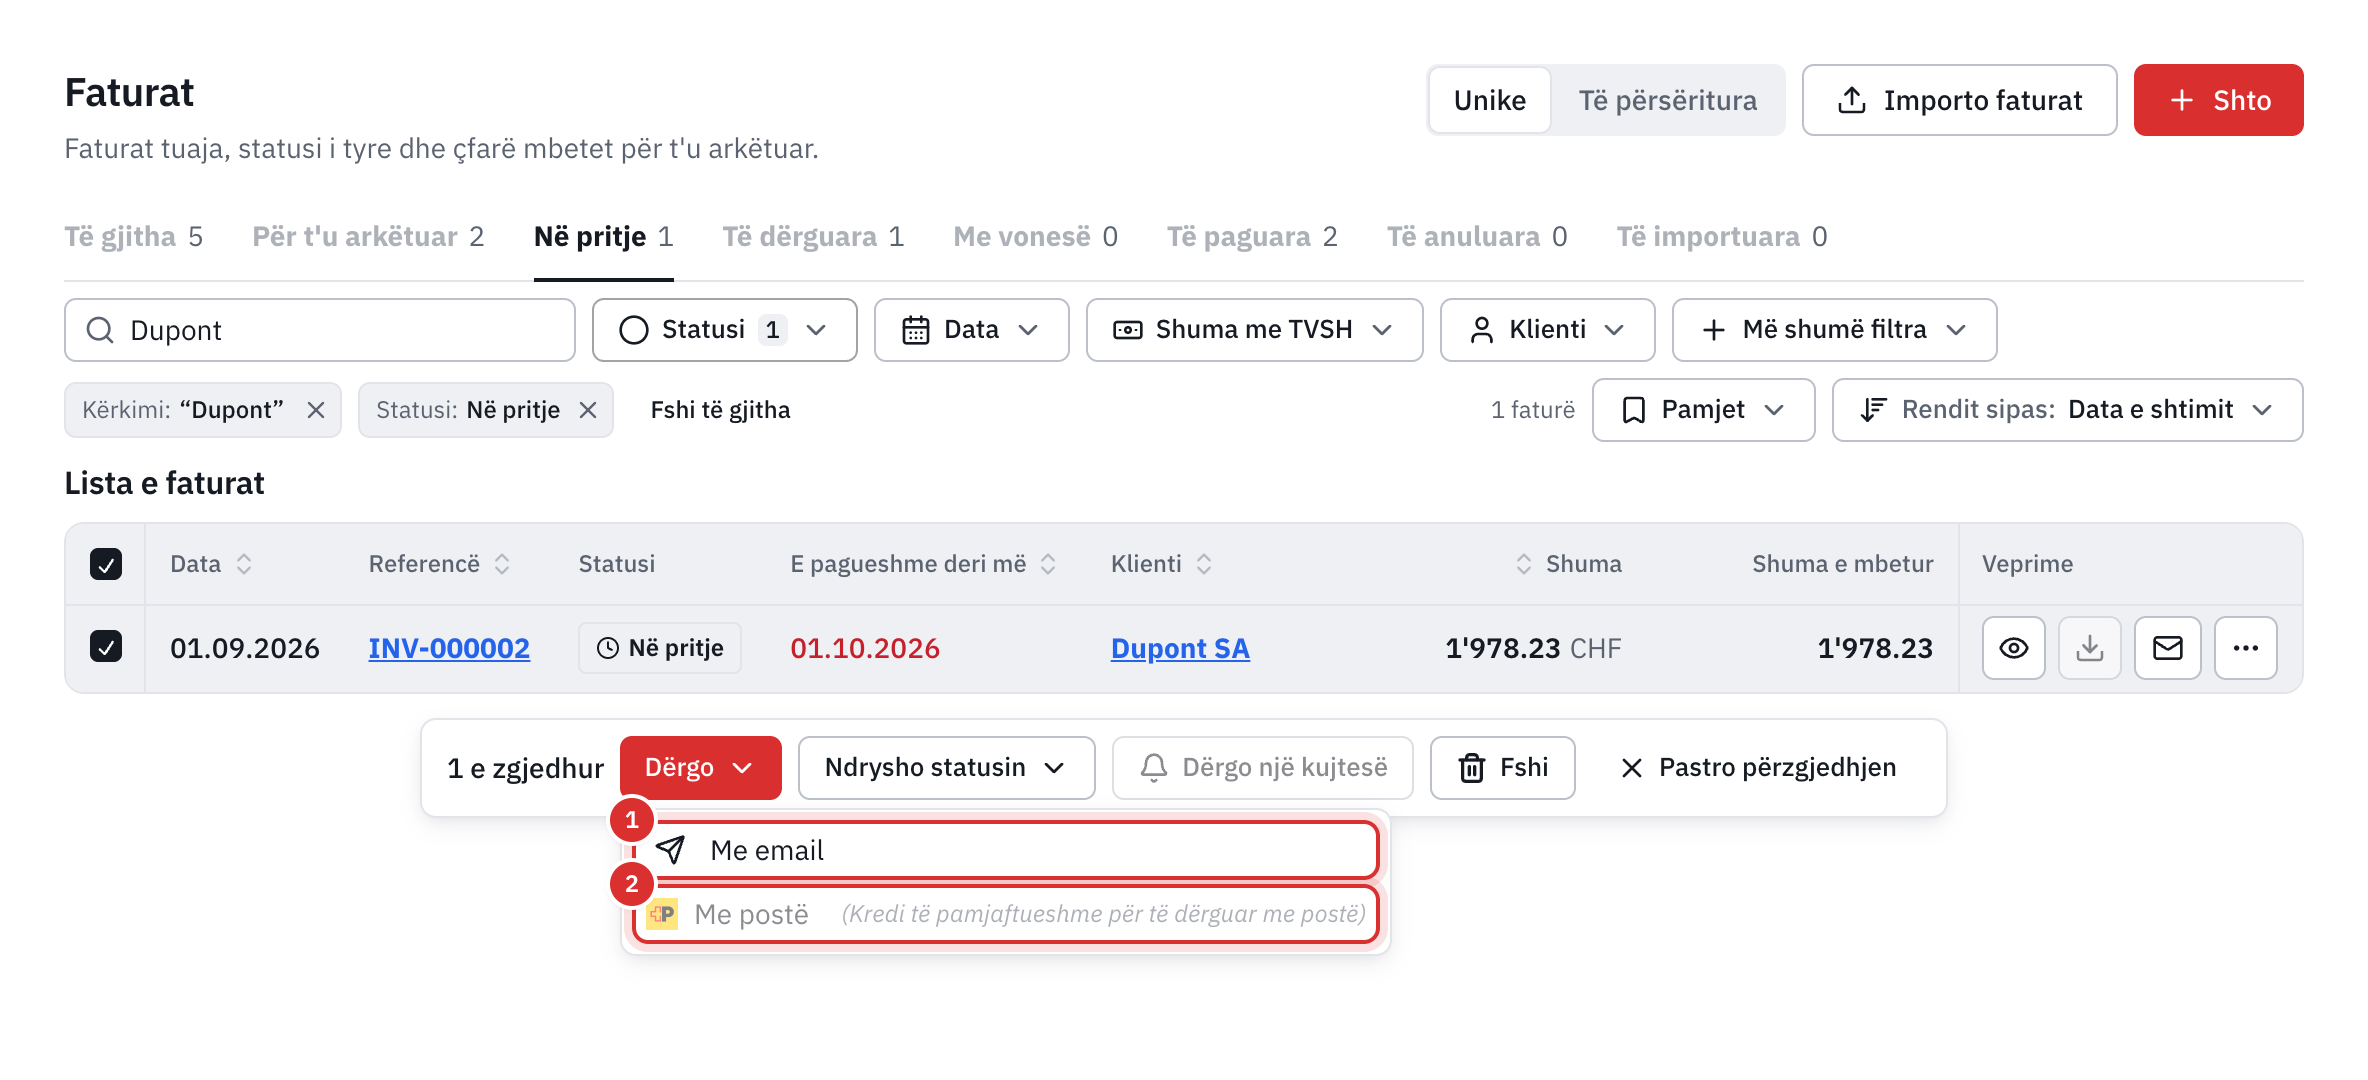This screenshot has width=2368, height=1080.
Task: Delete selected invoice with Fshi button
Action: coord(1502,768)
